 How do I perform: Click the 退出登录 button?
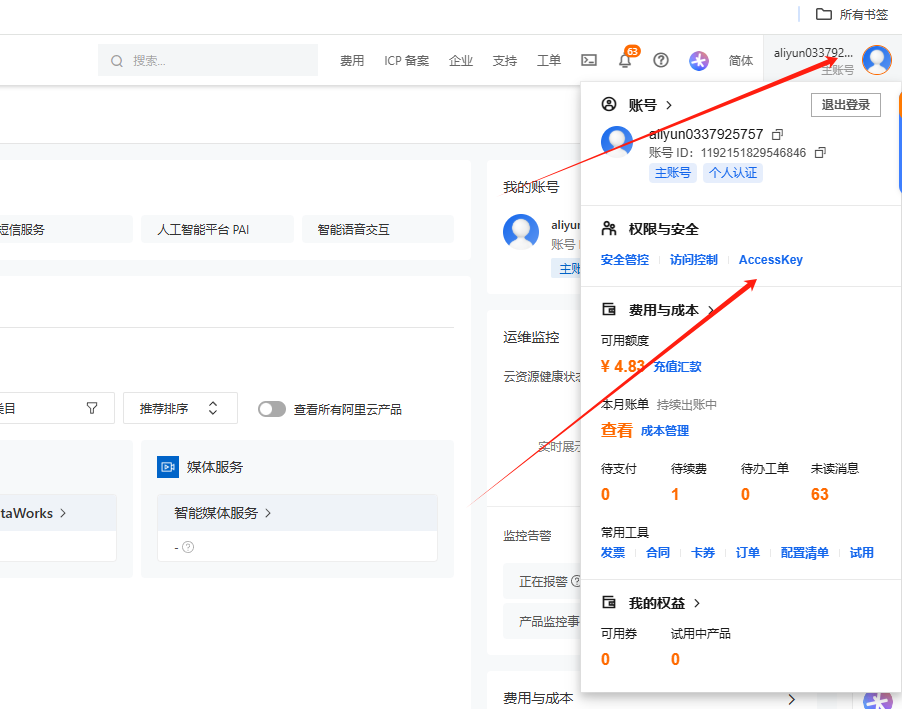point(846,105)
